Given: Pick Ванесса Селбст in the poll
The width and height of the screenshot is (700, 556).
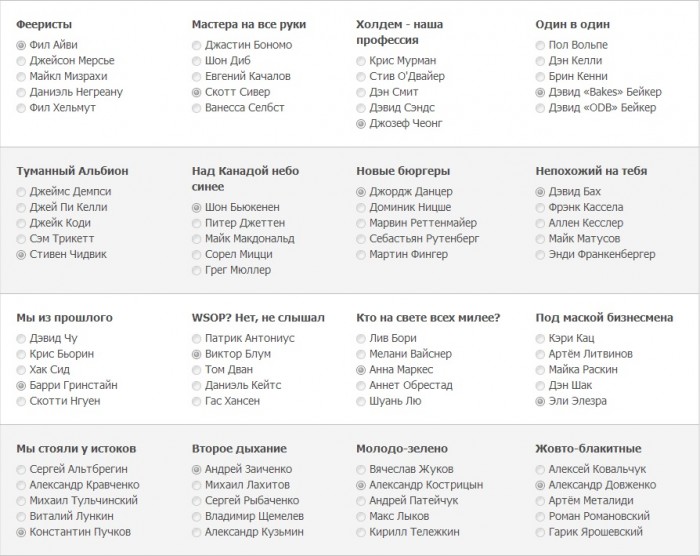Looking at the screenshot, I should (x=197, y=107).
